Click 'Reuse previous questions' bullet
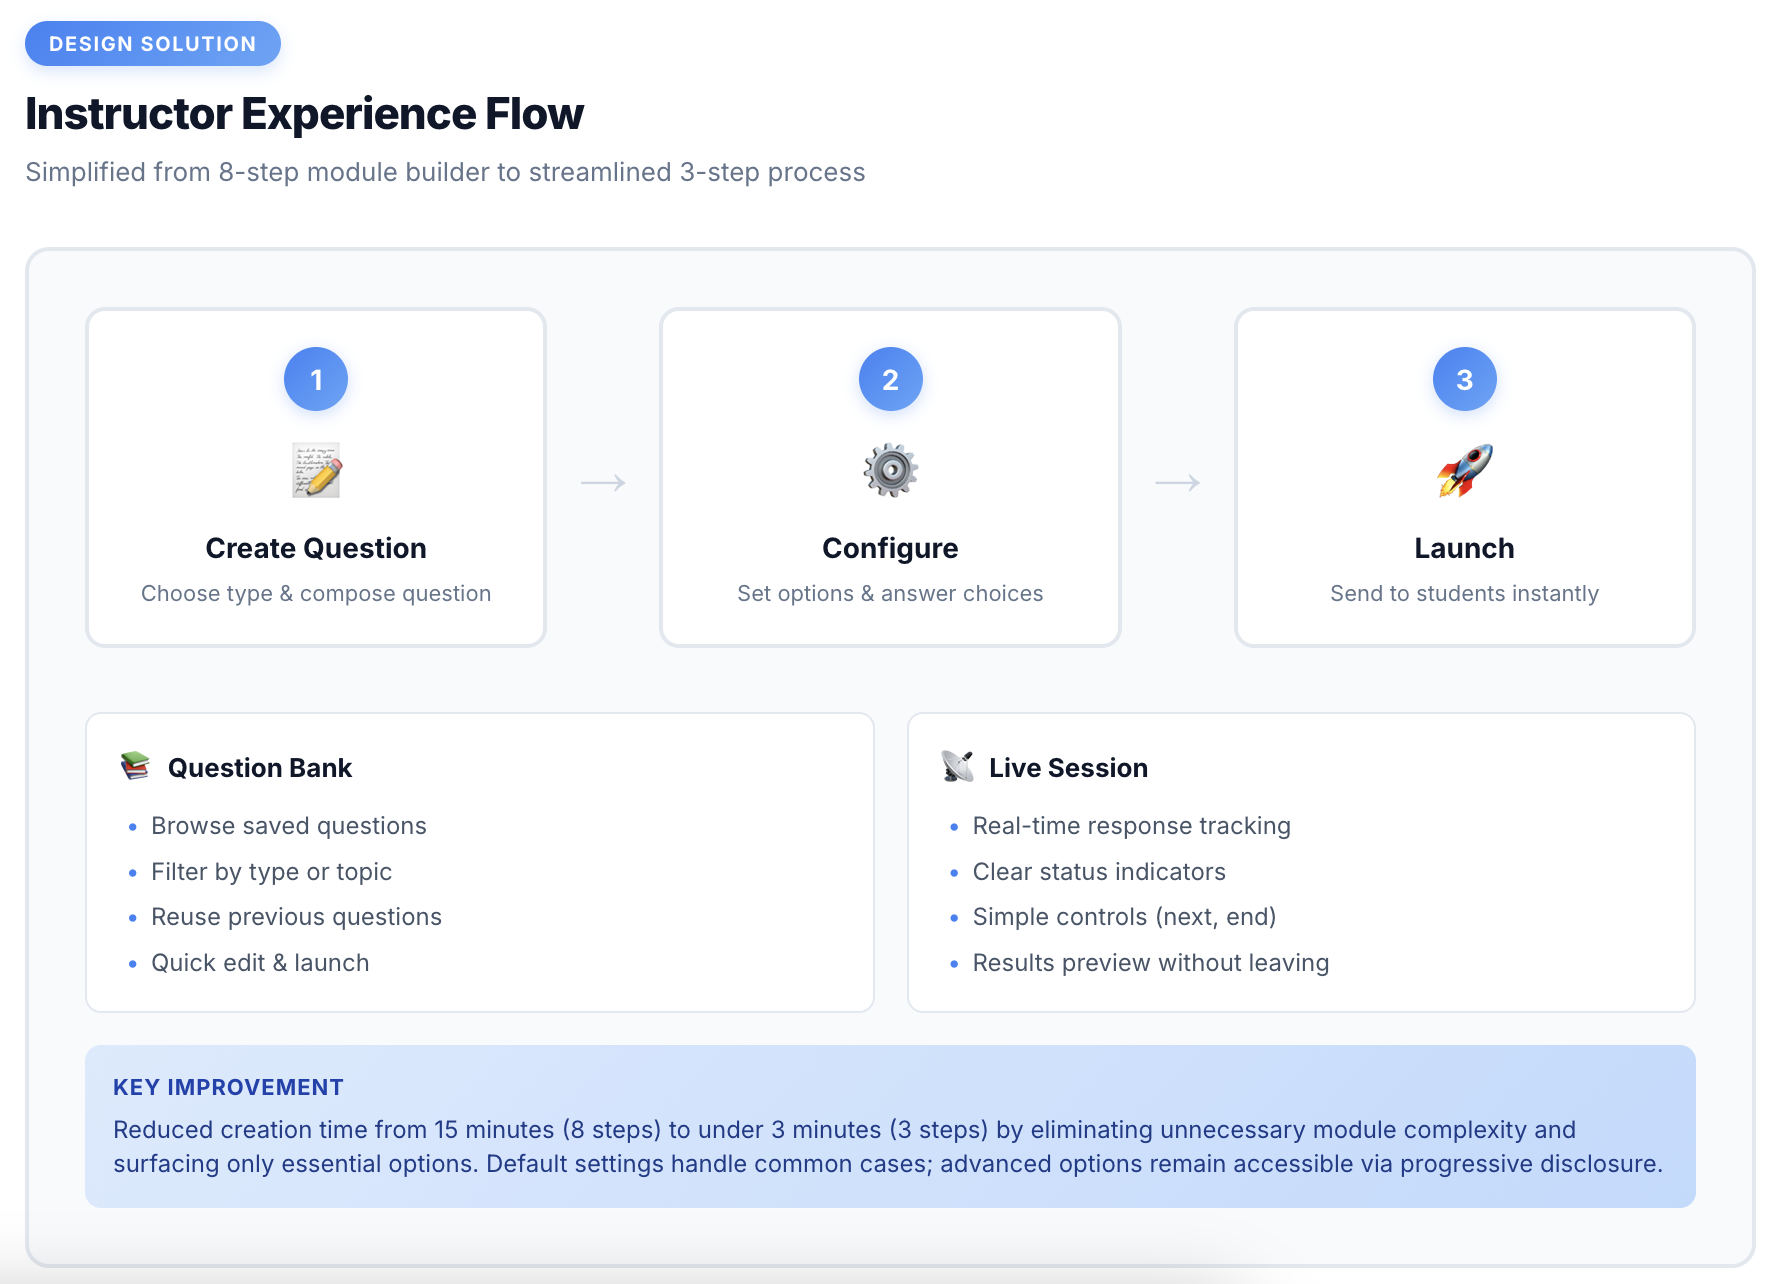1788x1284 pixels. point(296,917)
